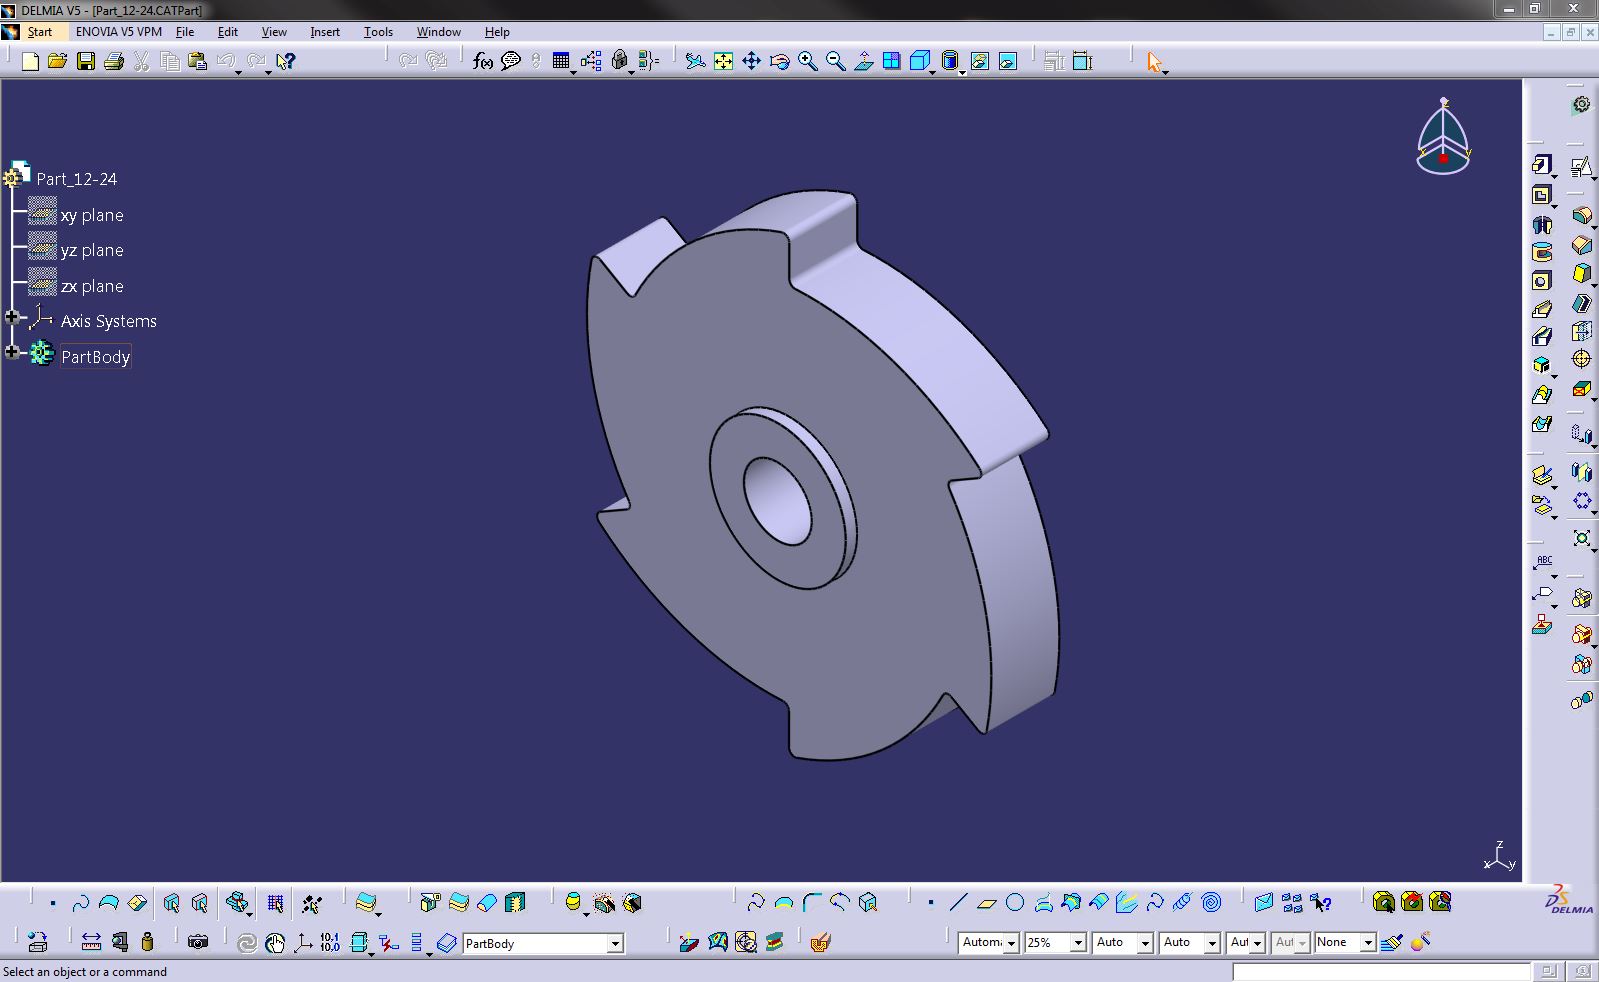The image size is (1599, 982).
Task: Open the Automatic color dropdown
Action: click(1011, 943)
